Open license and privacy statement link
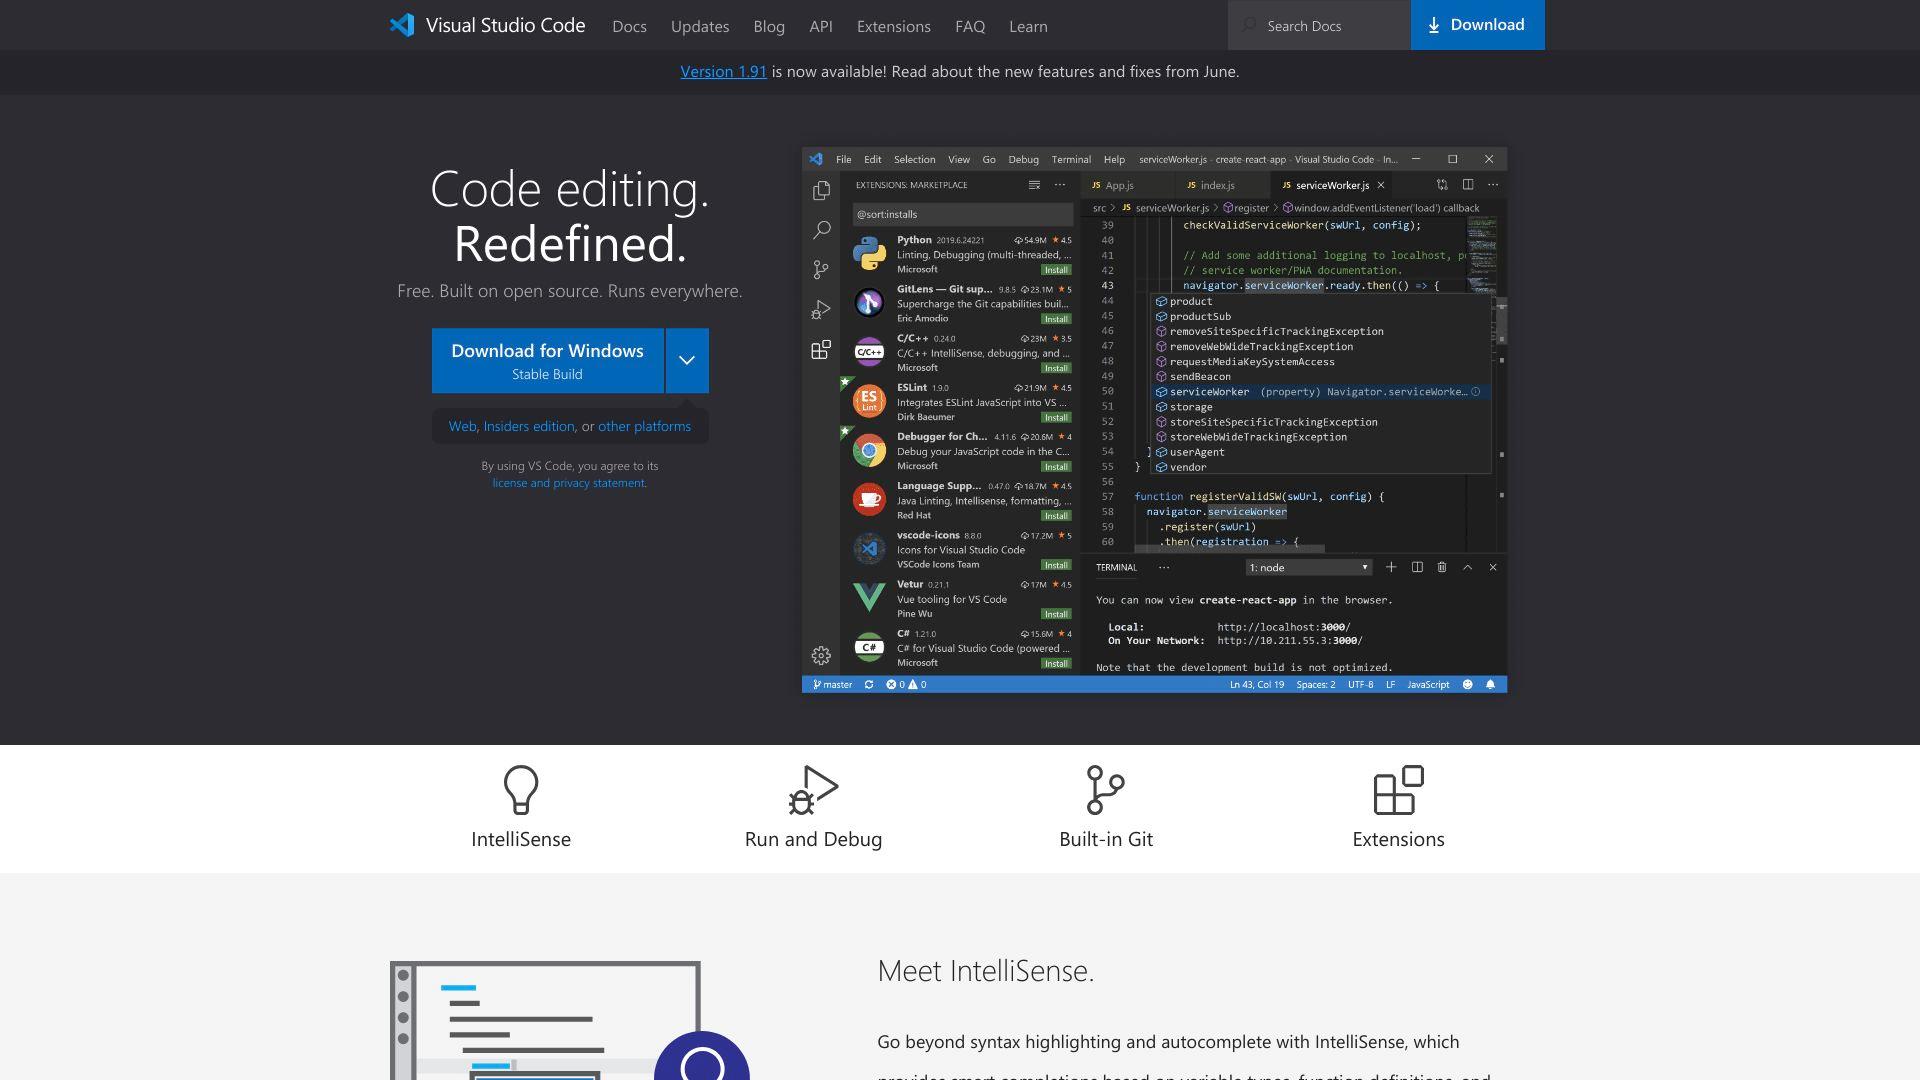Viewport: 1920px width, 1080px height. (x=569, y=483)
